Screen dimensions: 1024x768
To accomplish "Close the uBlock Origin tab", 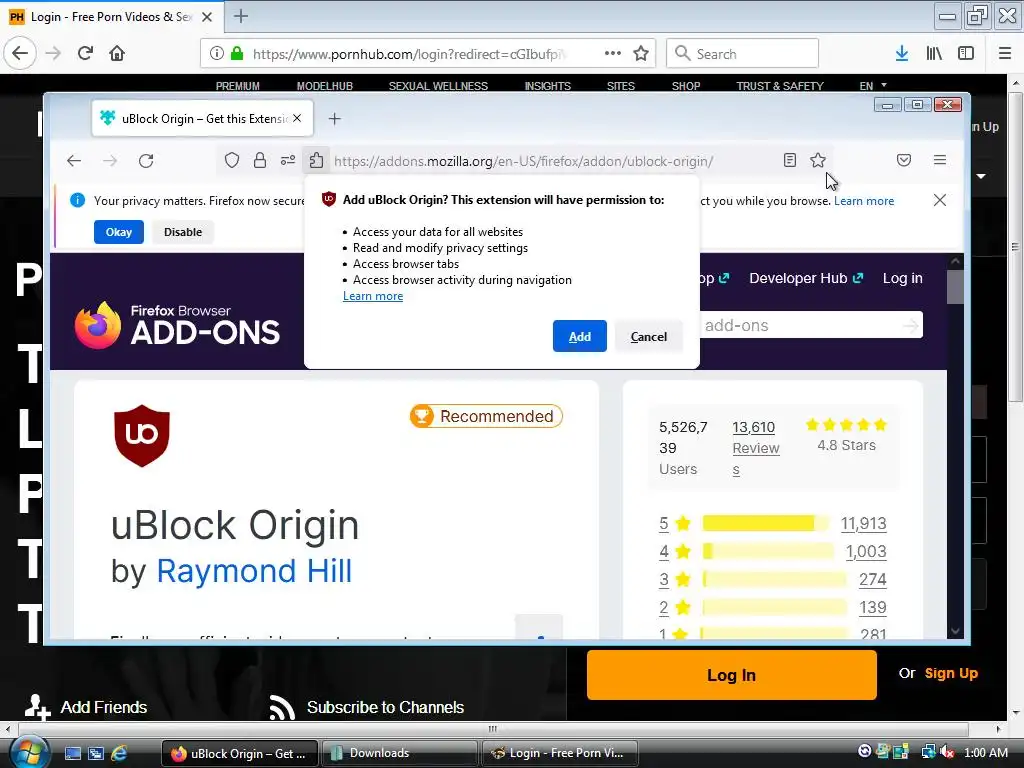I will point(297,118).
